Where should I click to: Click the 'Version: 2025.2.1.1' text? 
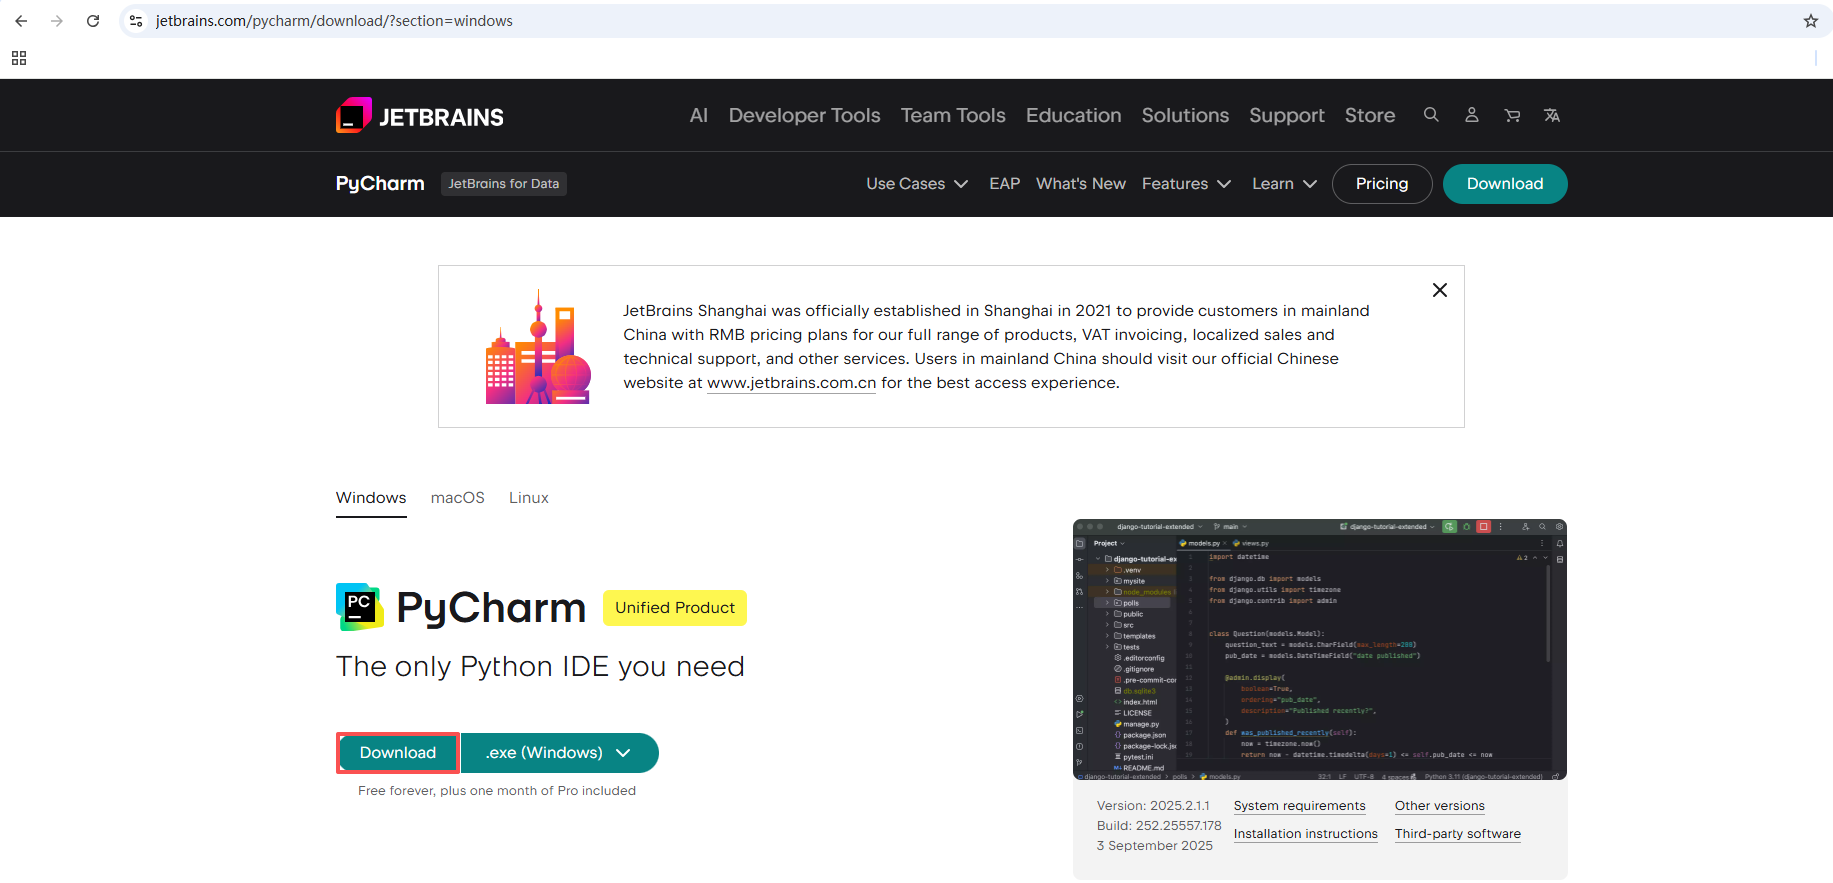point(1153,806)
